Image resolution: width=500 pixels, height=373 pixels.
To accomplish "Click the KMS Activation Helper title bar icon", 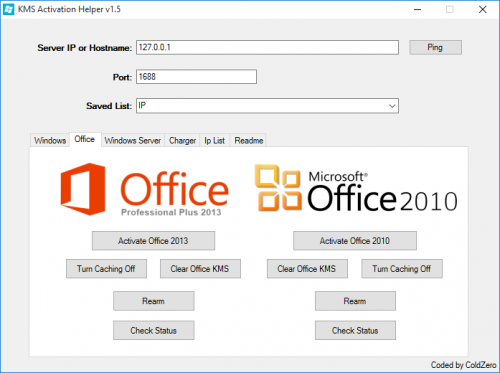I will [8, 9].
